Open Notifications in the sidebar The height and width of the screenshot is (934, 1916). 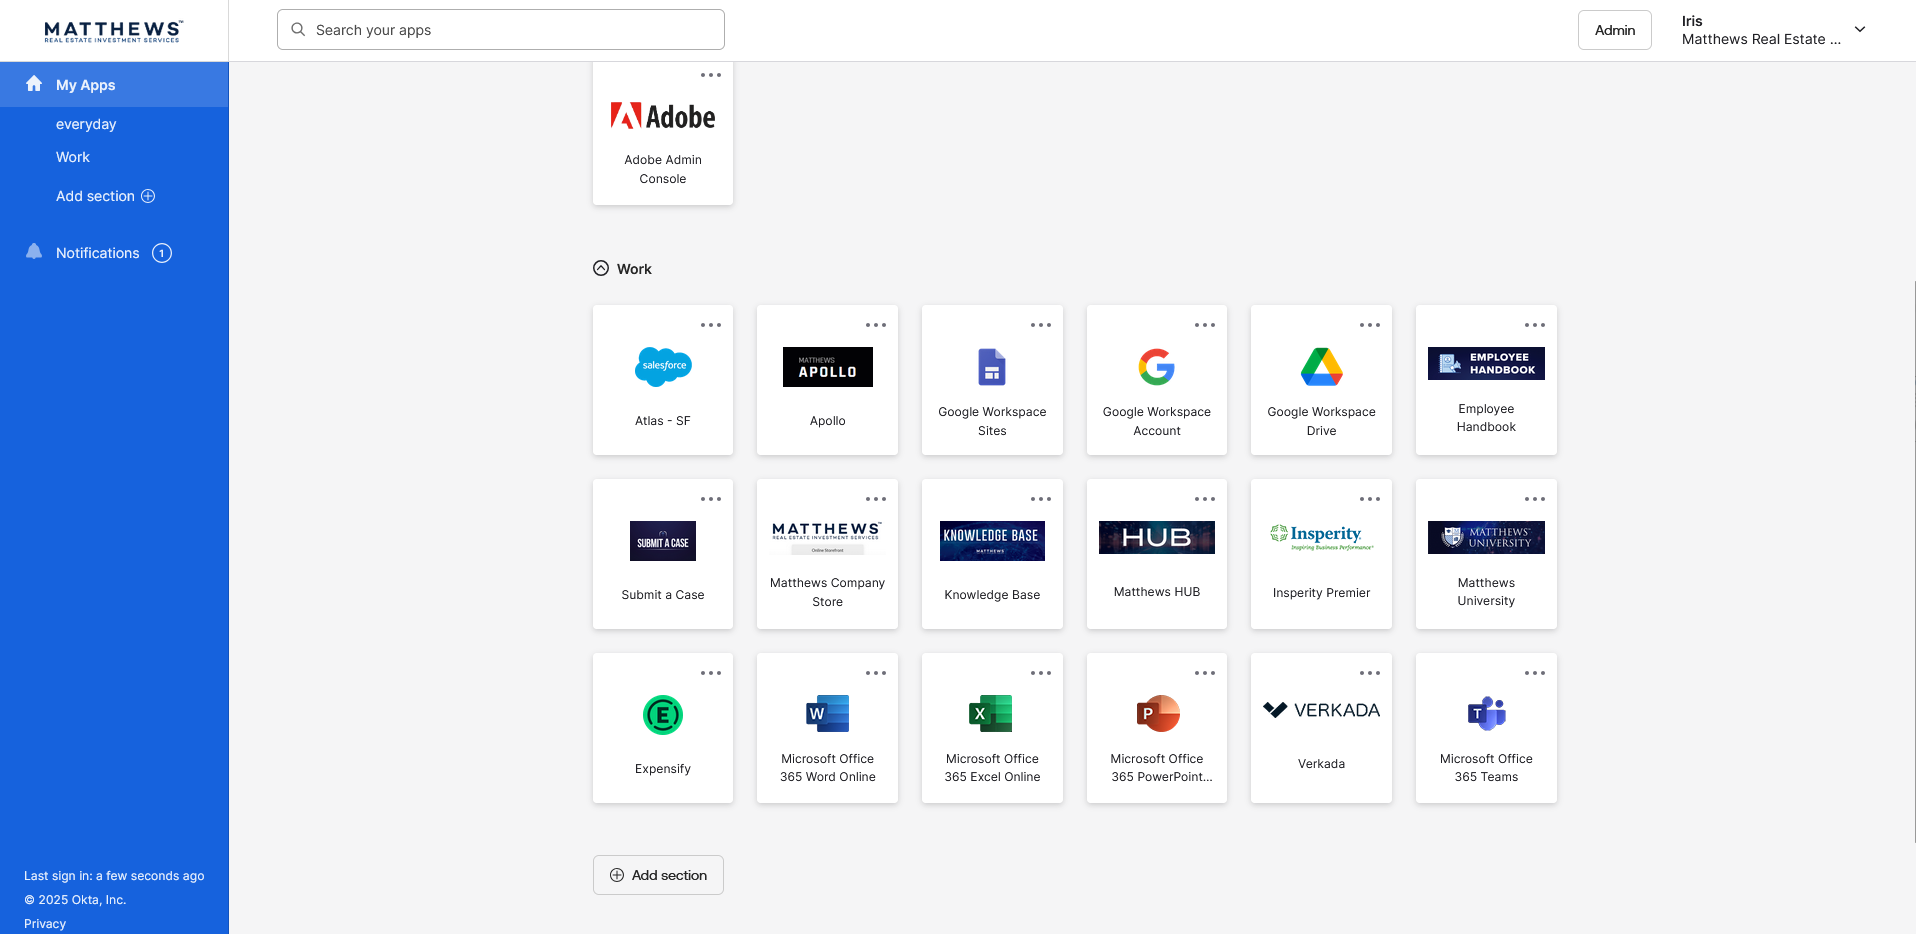coord(98,253)
